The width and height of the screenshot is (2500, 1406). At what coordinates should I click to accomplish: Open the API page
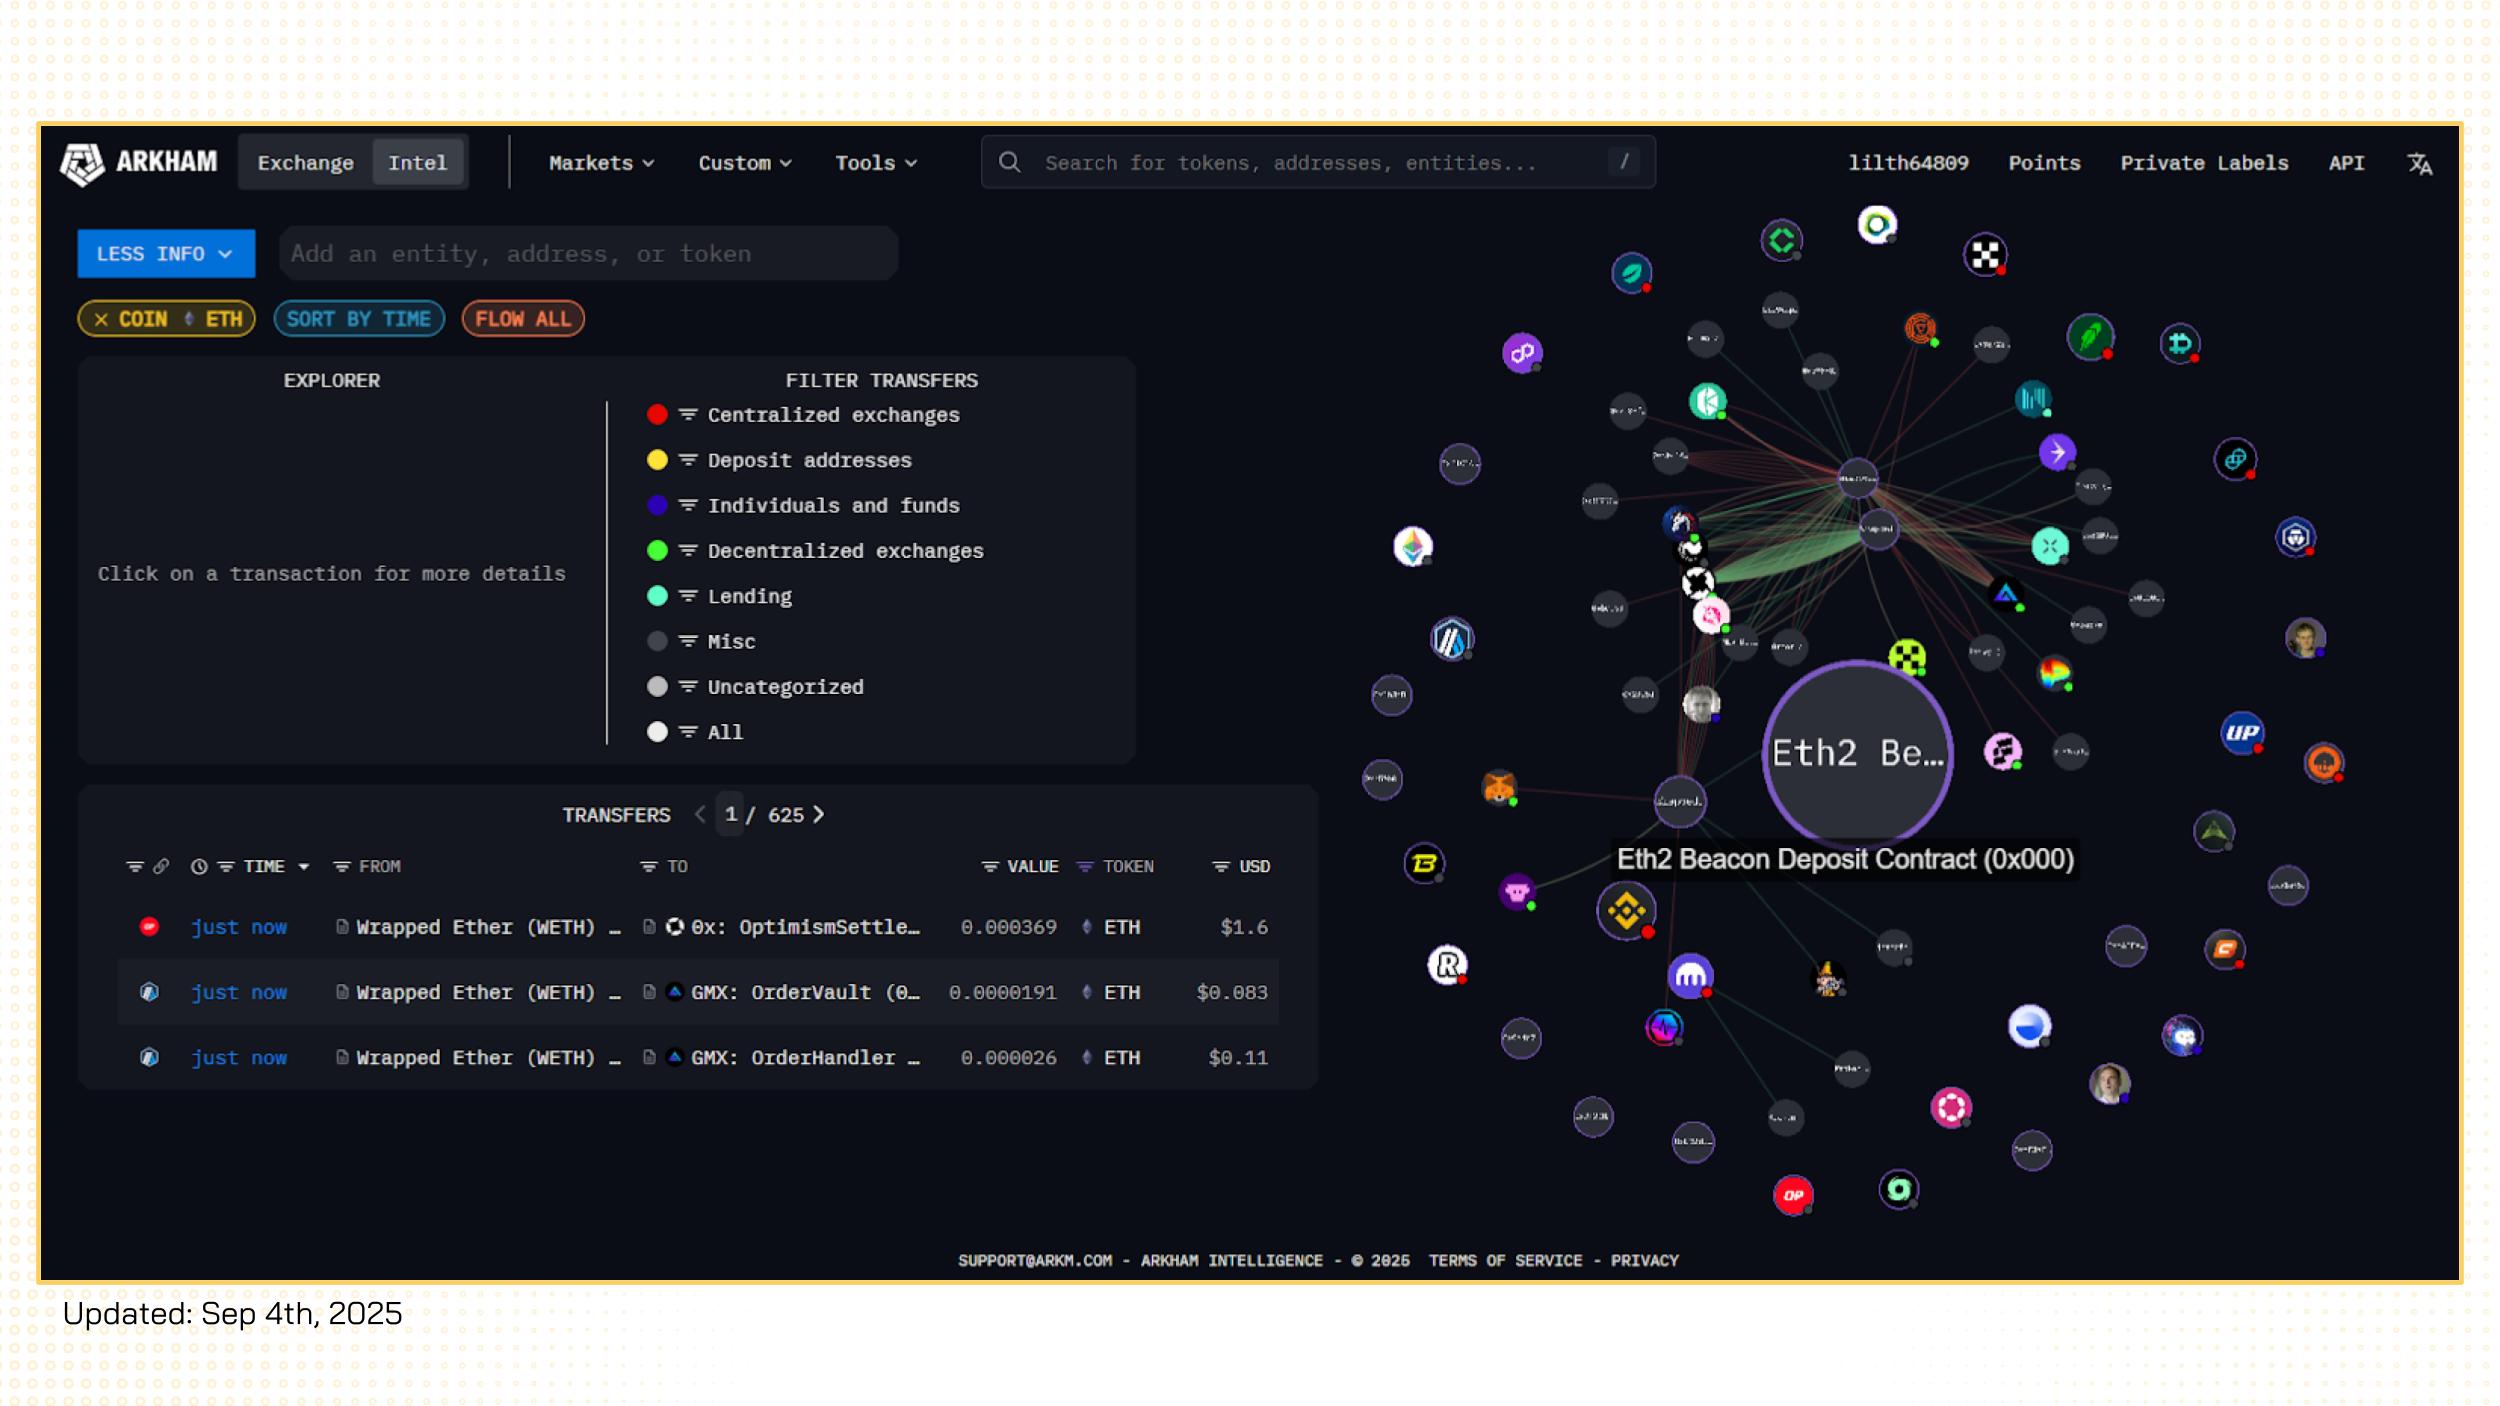tap(2346, 163)
